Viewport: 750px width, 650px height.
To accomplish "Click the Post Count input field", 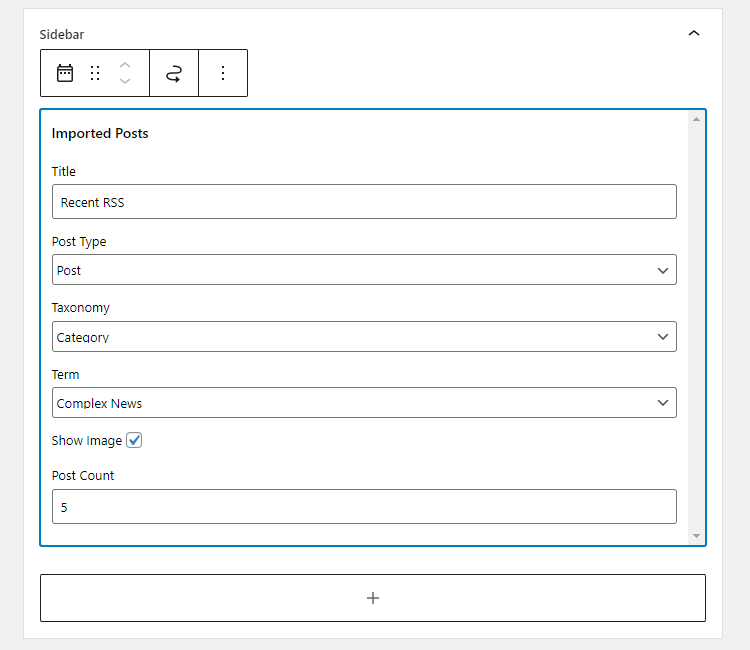I will click(364, 507).
